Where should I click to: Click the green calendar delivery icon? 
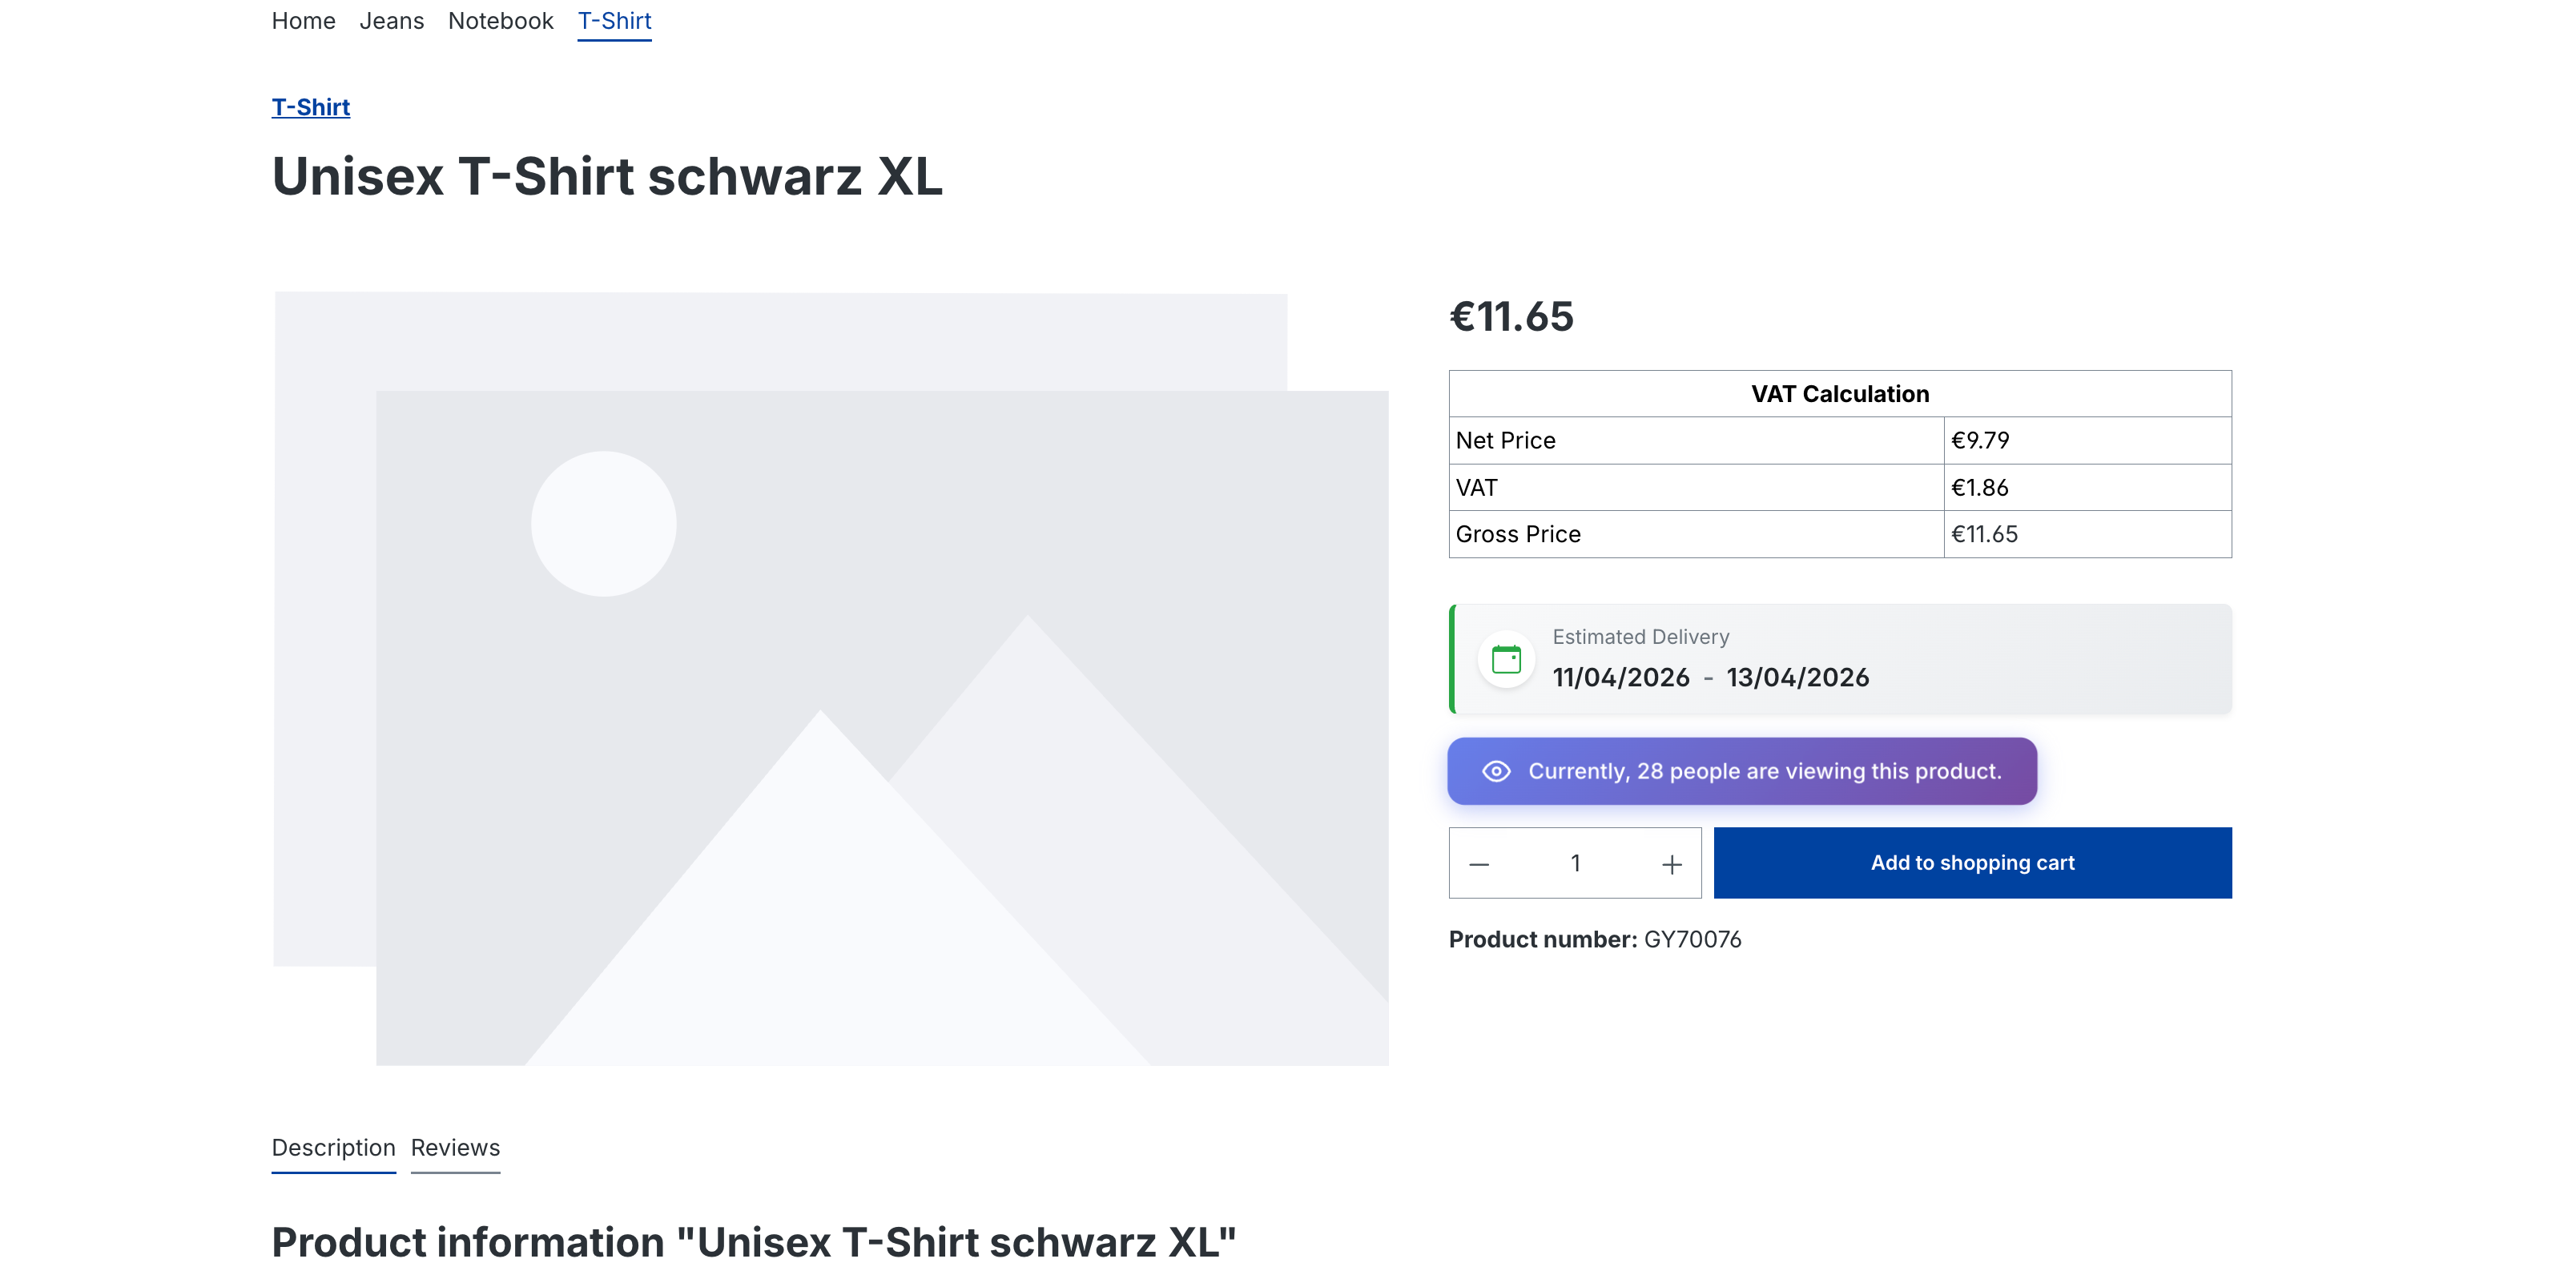1506,659
